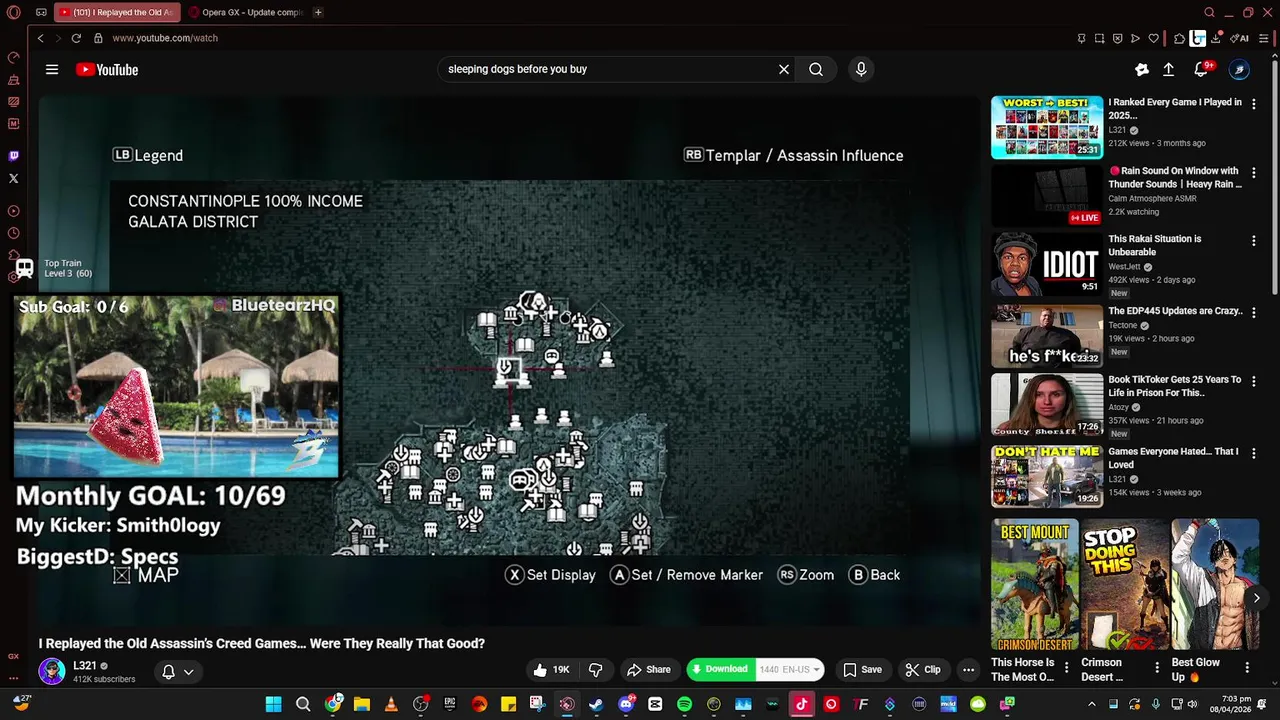The image size is (1280, 720).
Task: Open the YouTube notifications bell
Action: tap(1201, 69)
